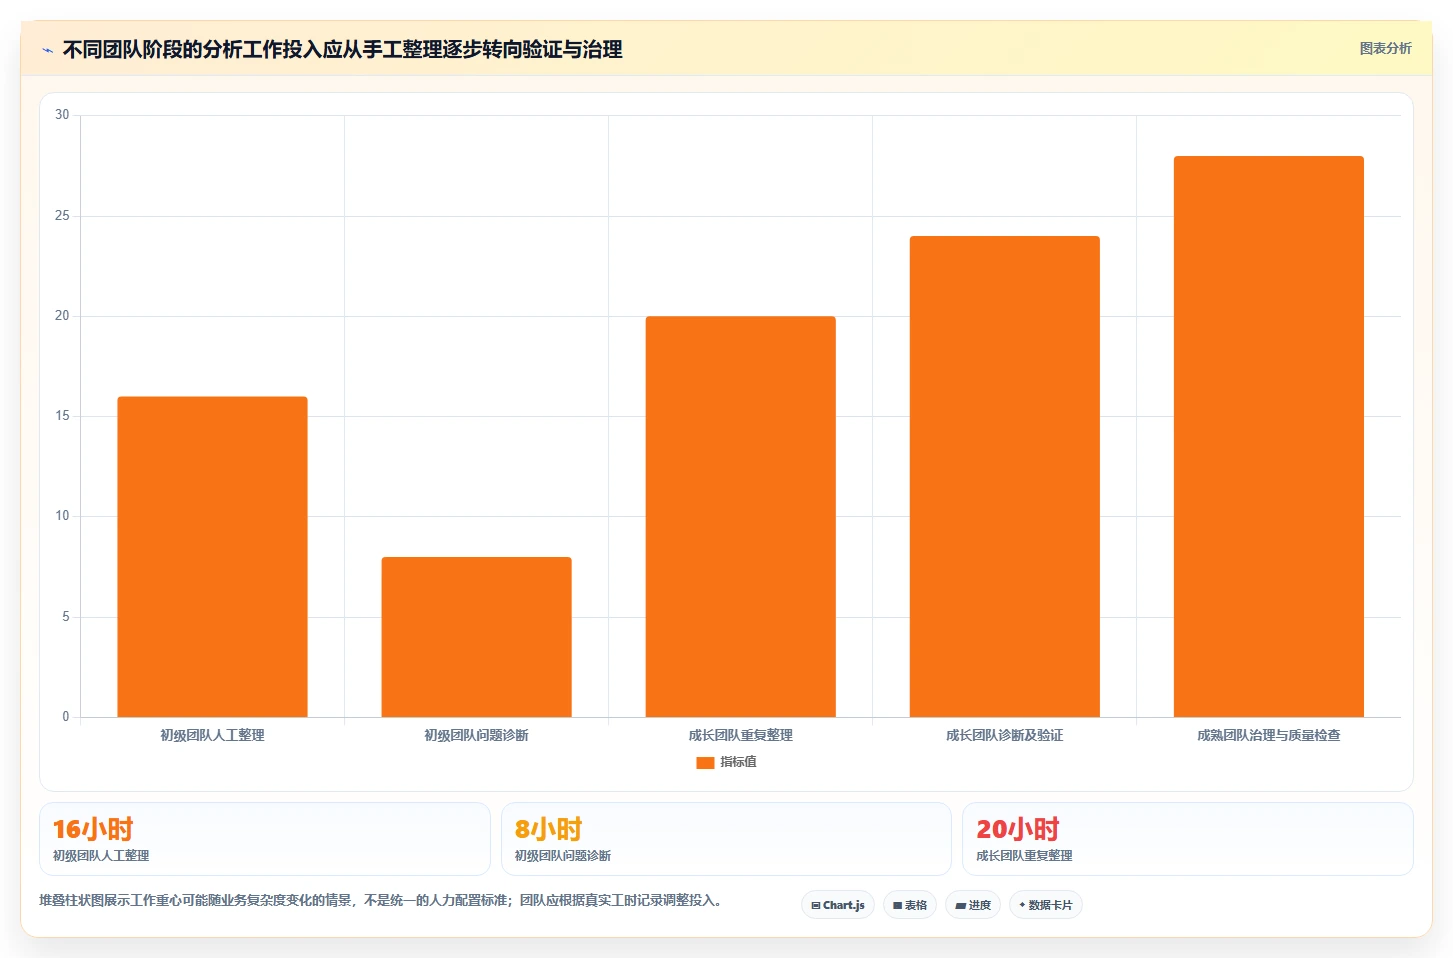1453x958 pixels.
Task: Toggle the 指标值 legend color swatch
Action: click(x=705, y=762)
